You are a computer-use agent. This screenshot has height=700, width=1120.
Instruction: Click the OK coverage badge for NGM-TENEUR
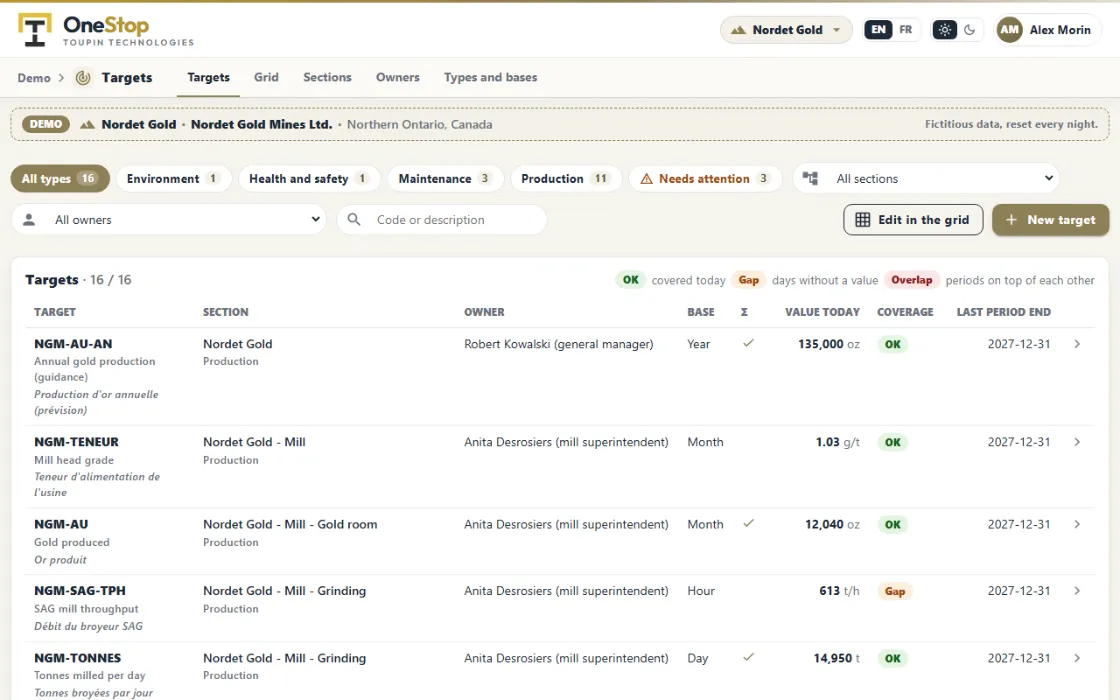tap(892, 442)
